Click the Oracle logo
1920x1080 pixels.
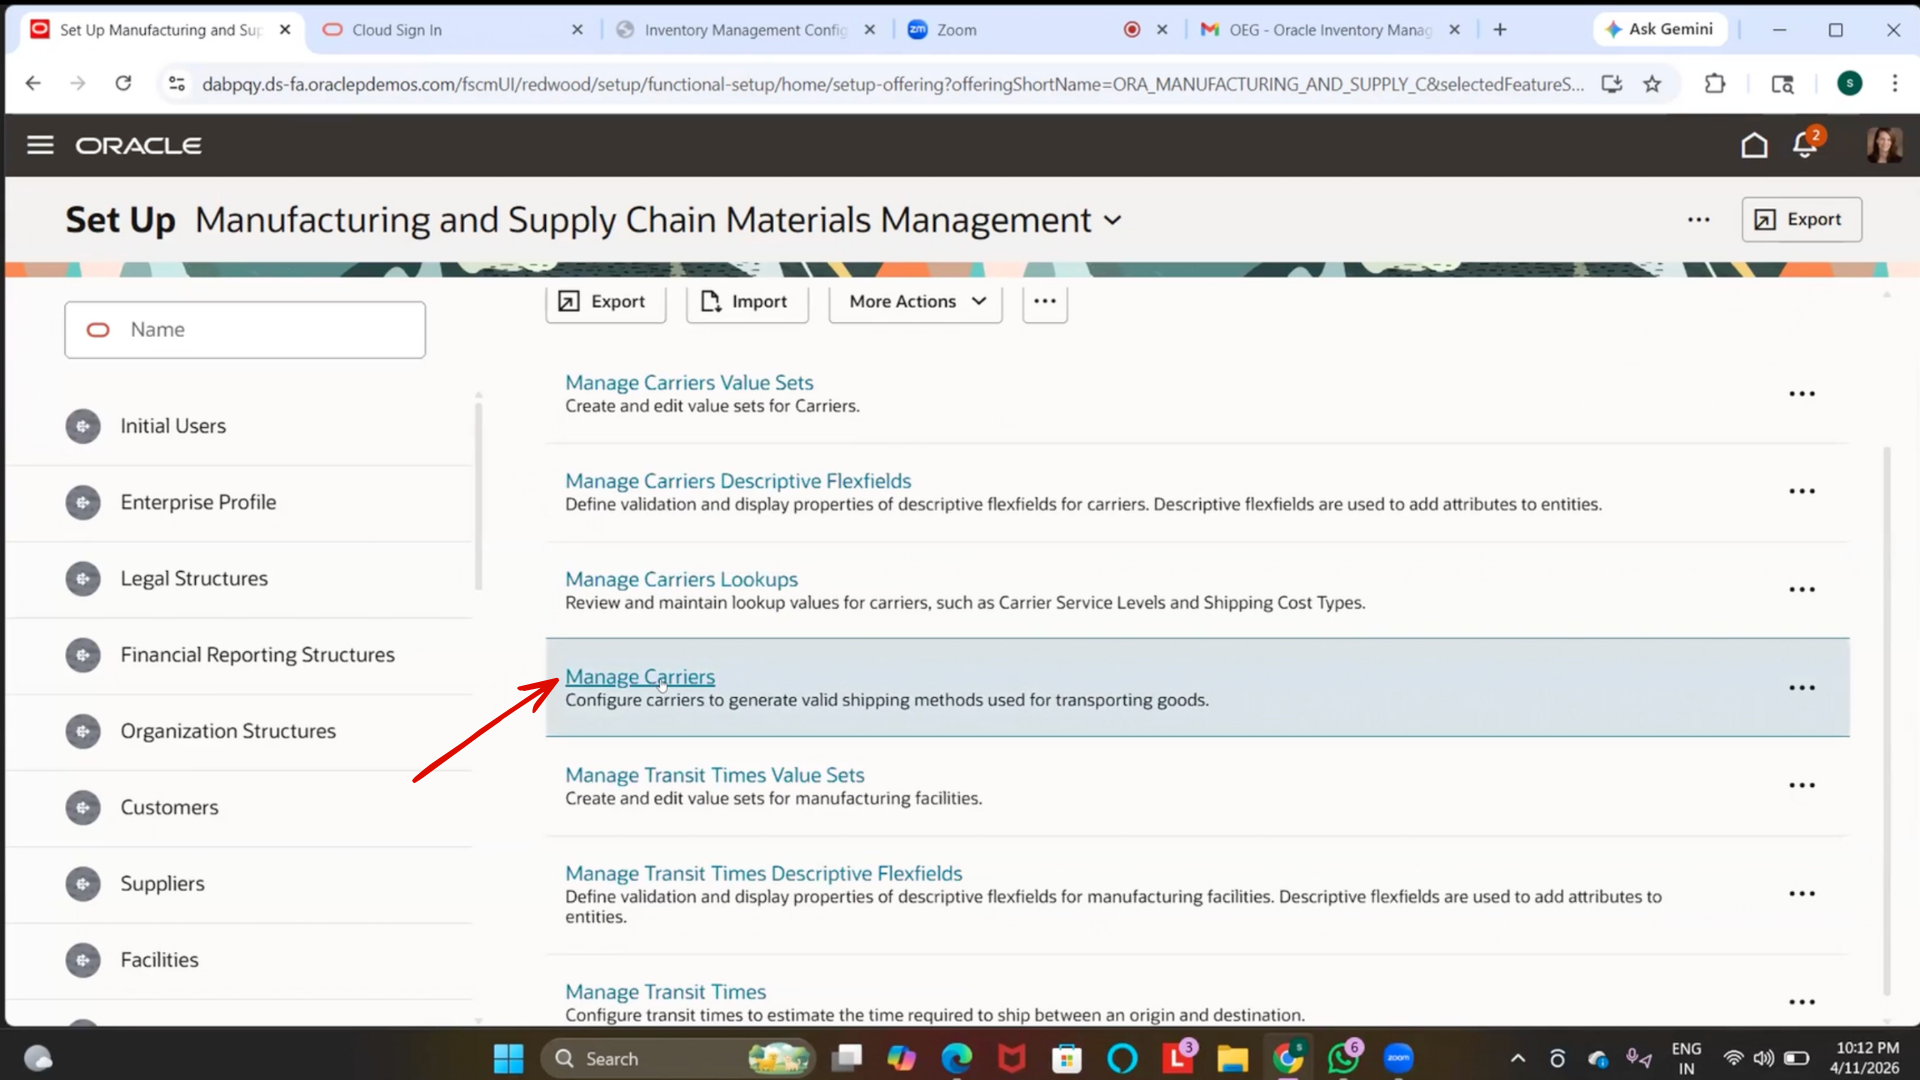(139, 146)
